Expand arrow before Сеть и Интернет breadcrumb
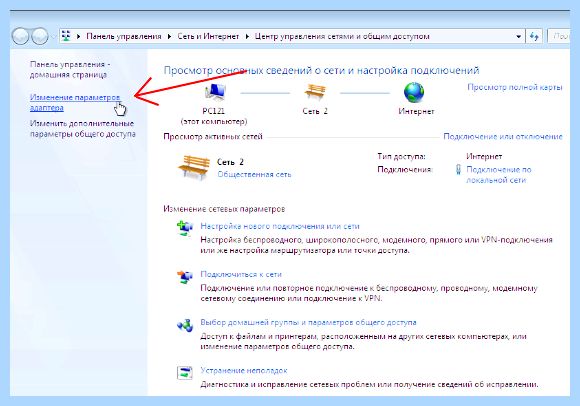The width and height of the screenshot is (580, 406). 169,36
